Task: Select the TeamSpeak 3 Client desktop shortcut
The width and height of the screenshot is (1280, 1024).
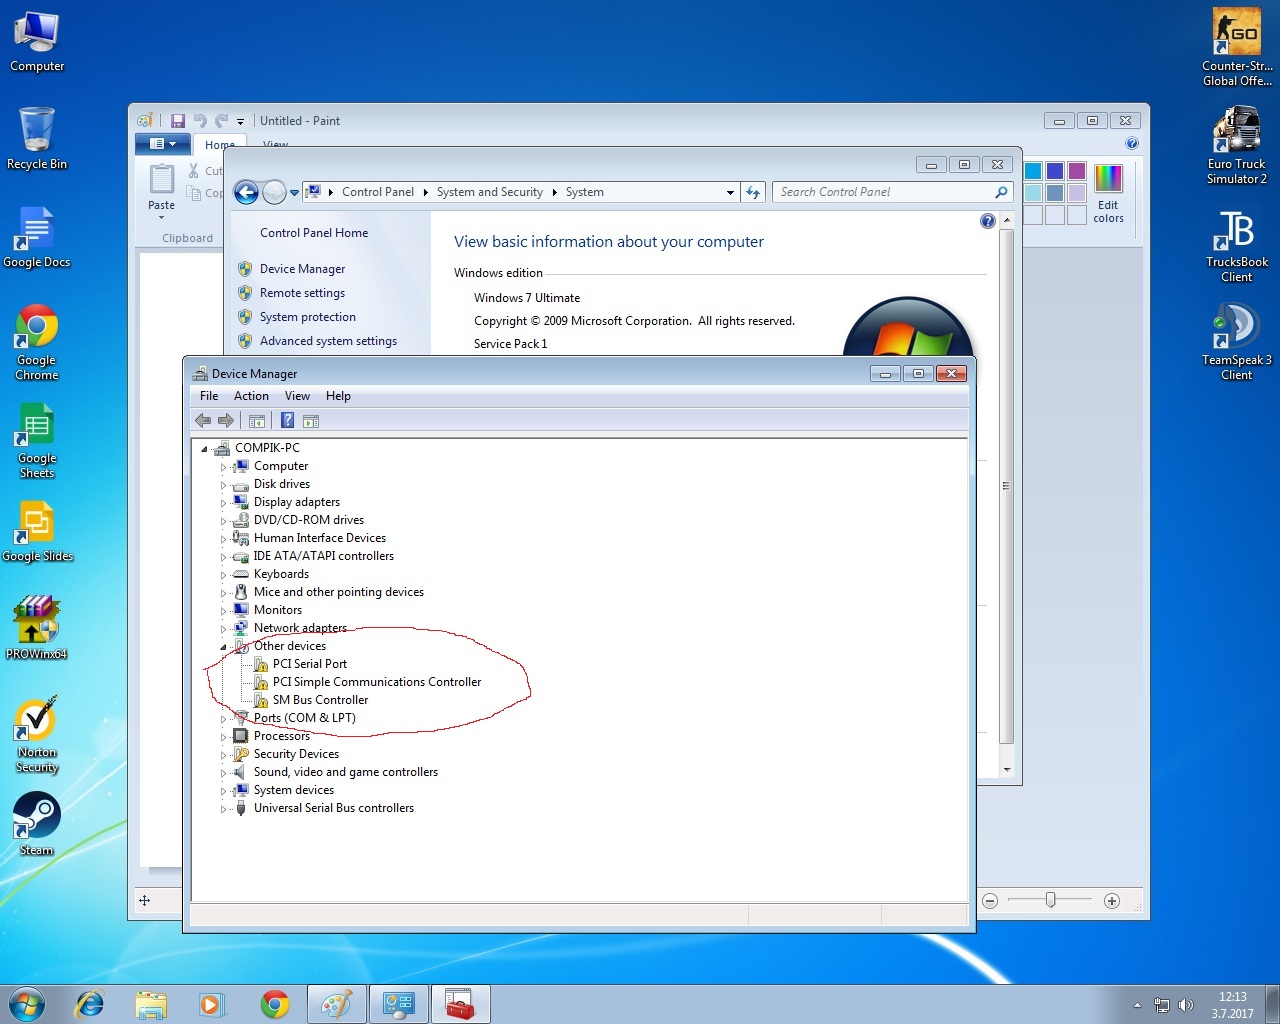Action: tap(1237, 341)
